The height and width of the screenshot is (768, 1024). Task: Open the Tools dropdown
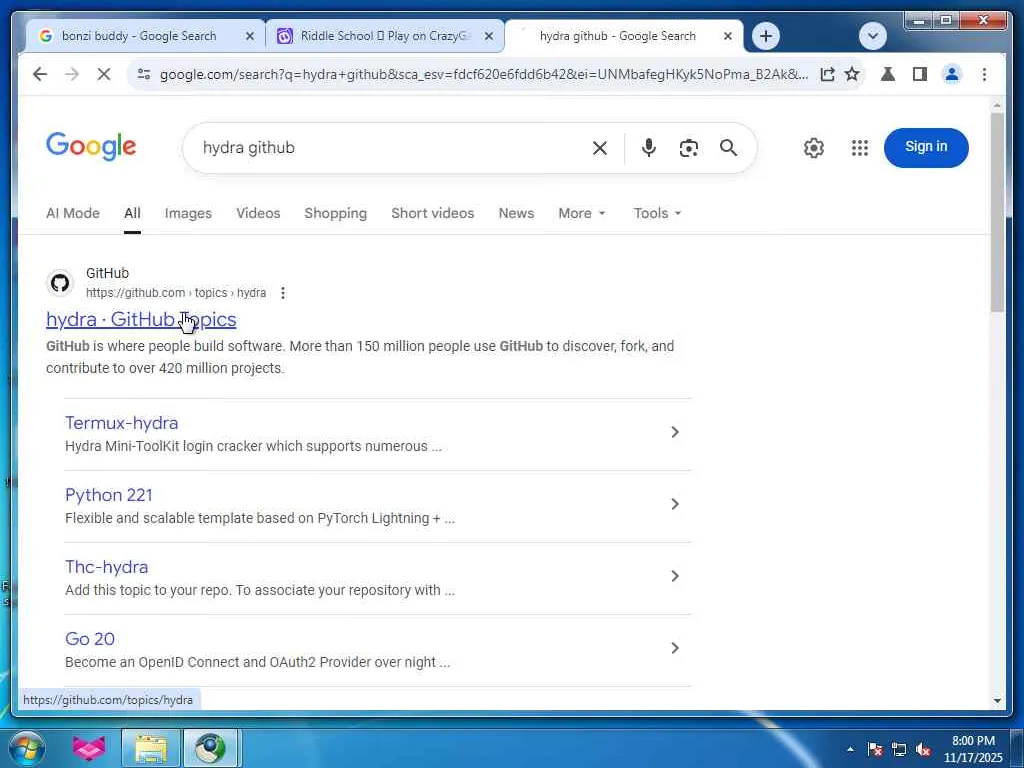click(657, 214)
